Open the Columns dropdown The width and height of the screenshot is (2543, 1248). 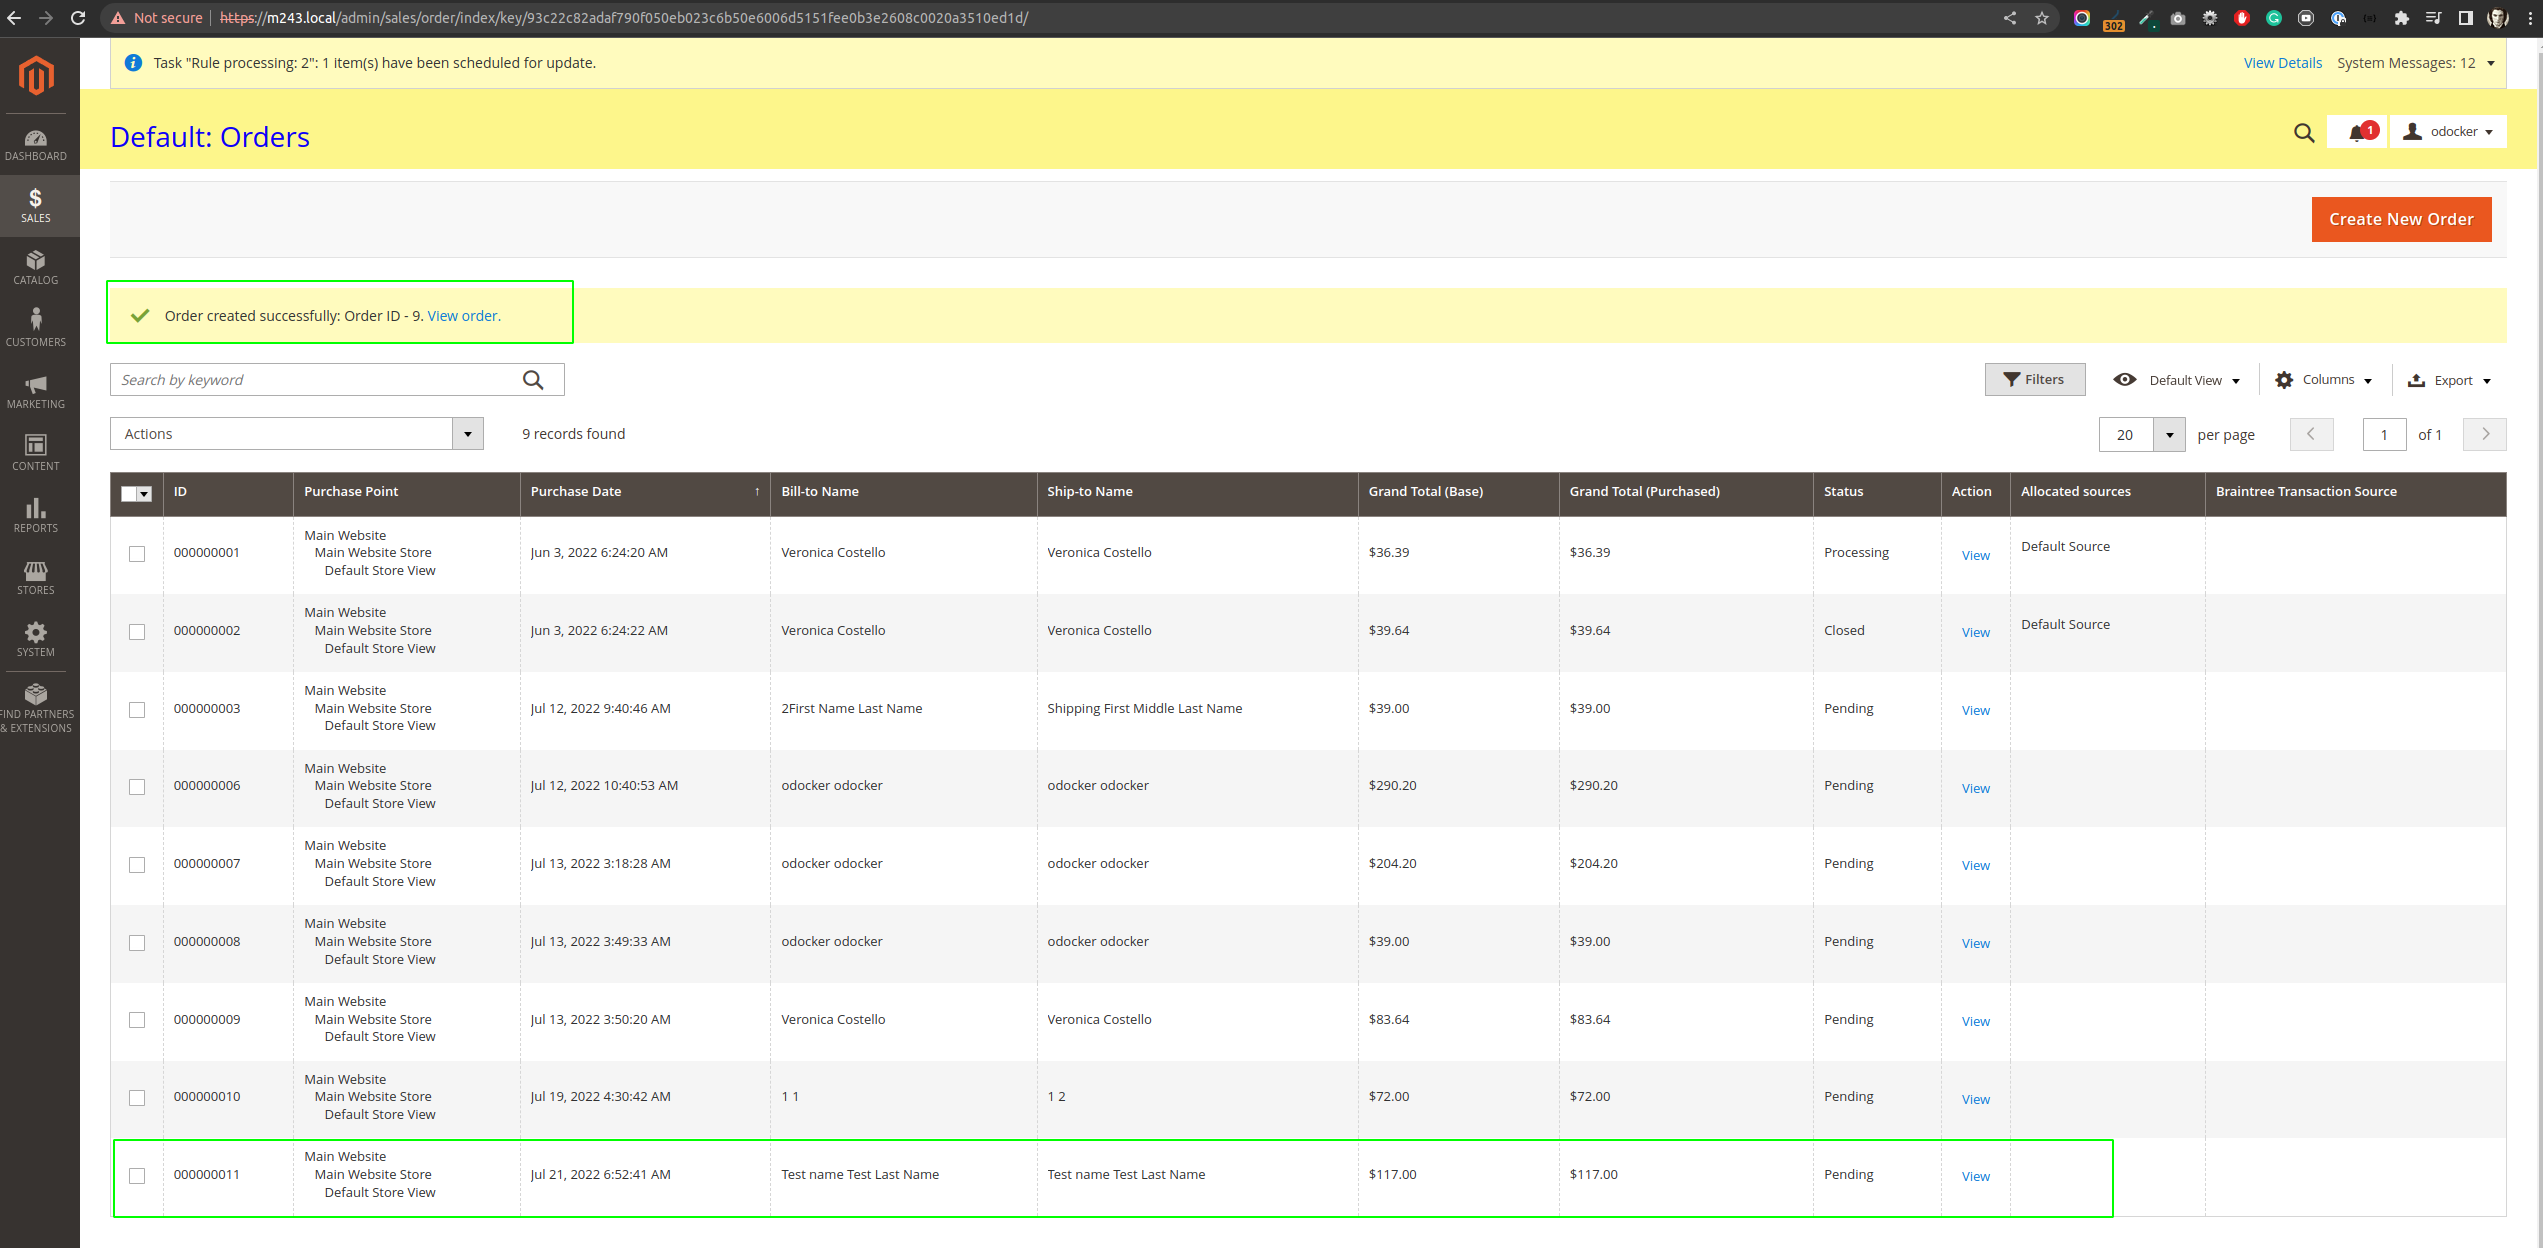[2324, 380]
